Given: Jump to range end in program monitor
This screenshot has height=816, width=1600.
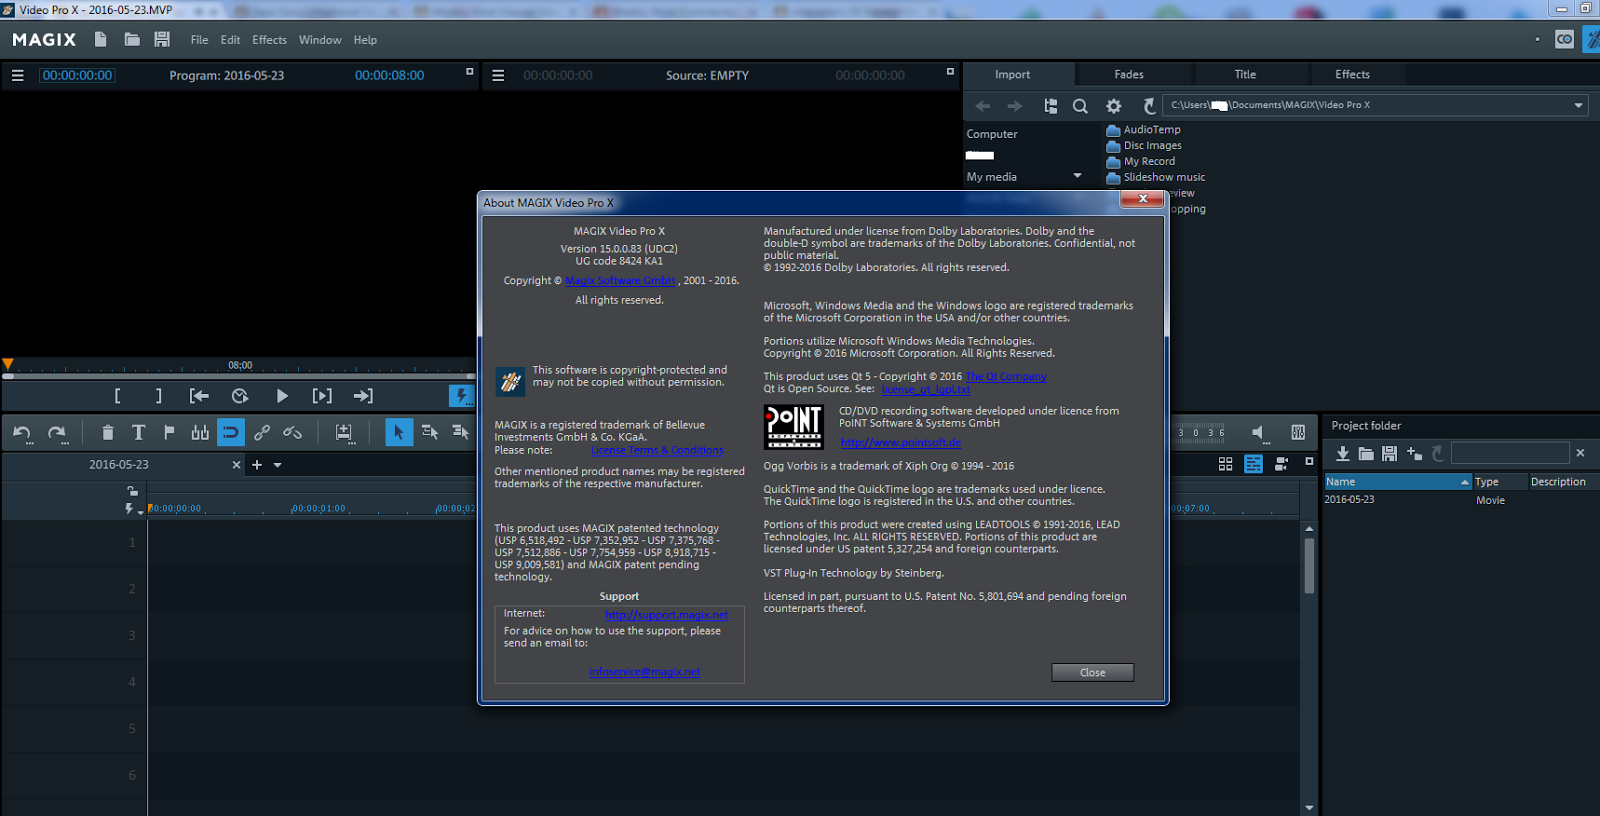Looking at the screenshot, I should coord(363,396).
